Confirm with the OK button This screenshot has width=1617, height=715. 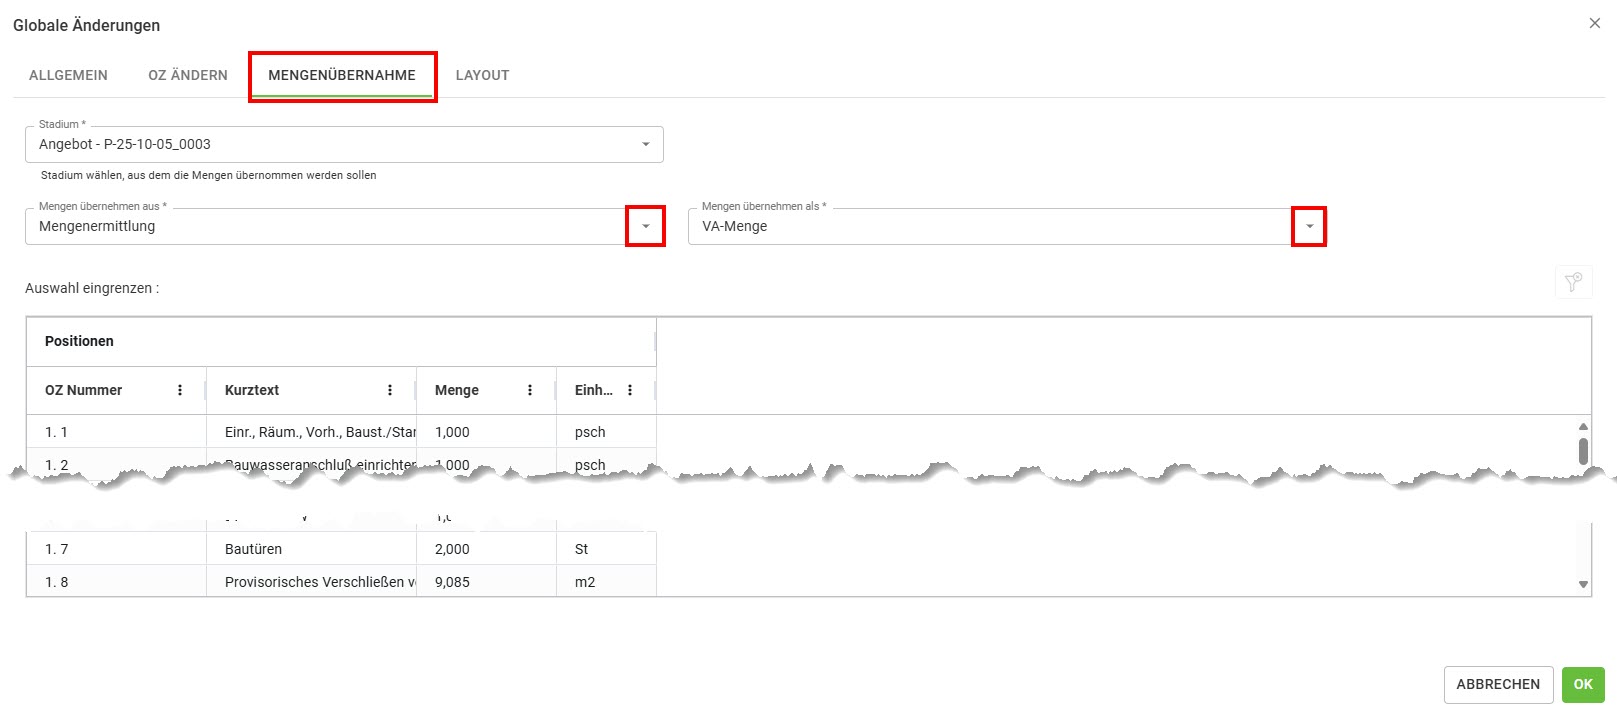[1582, 684]
